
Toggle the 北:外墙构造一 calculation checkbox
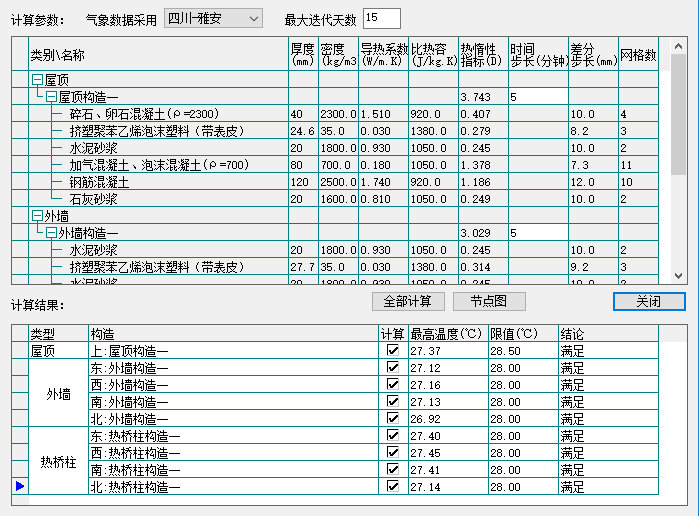click(x=393, y=419)
